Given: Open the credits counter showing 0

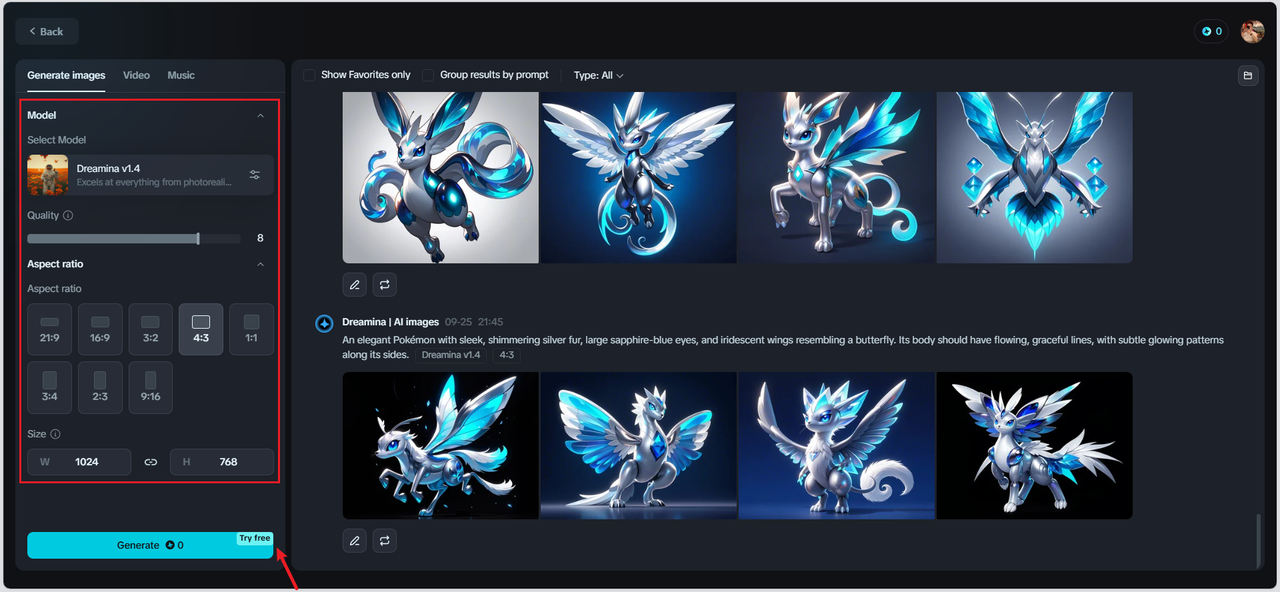Looking at the screenshot, I should coord(1211,31).
